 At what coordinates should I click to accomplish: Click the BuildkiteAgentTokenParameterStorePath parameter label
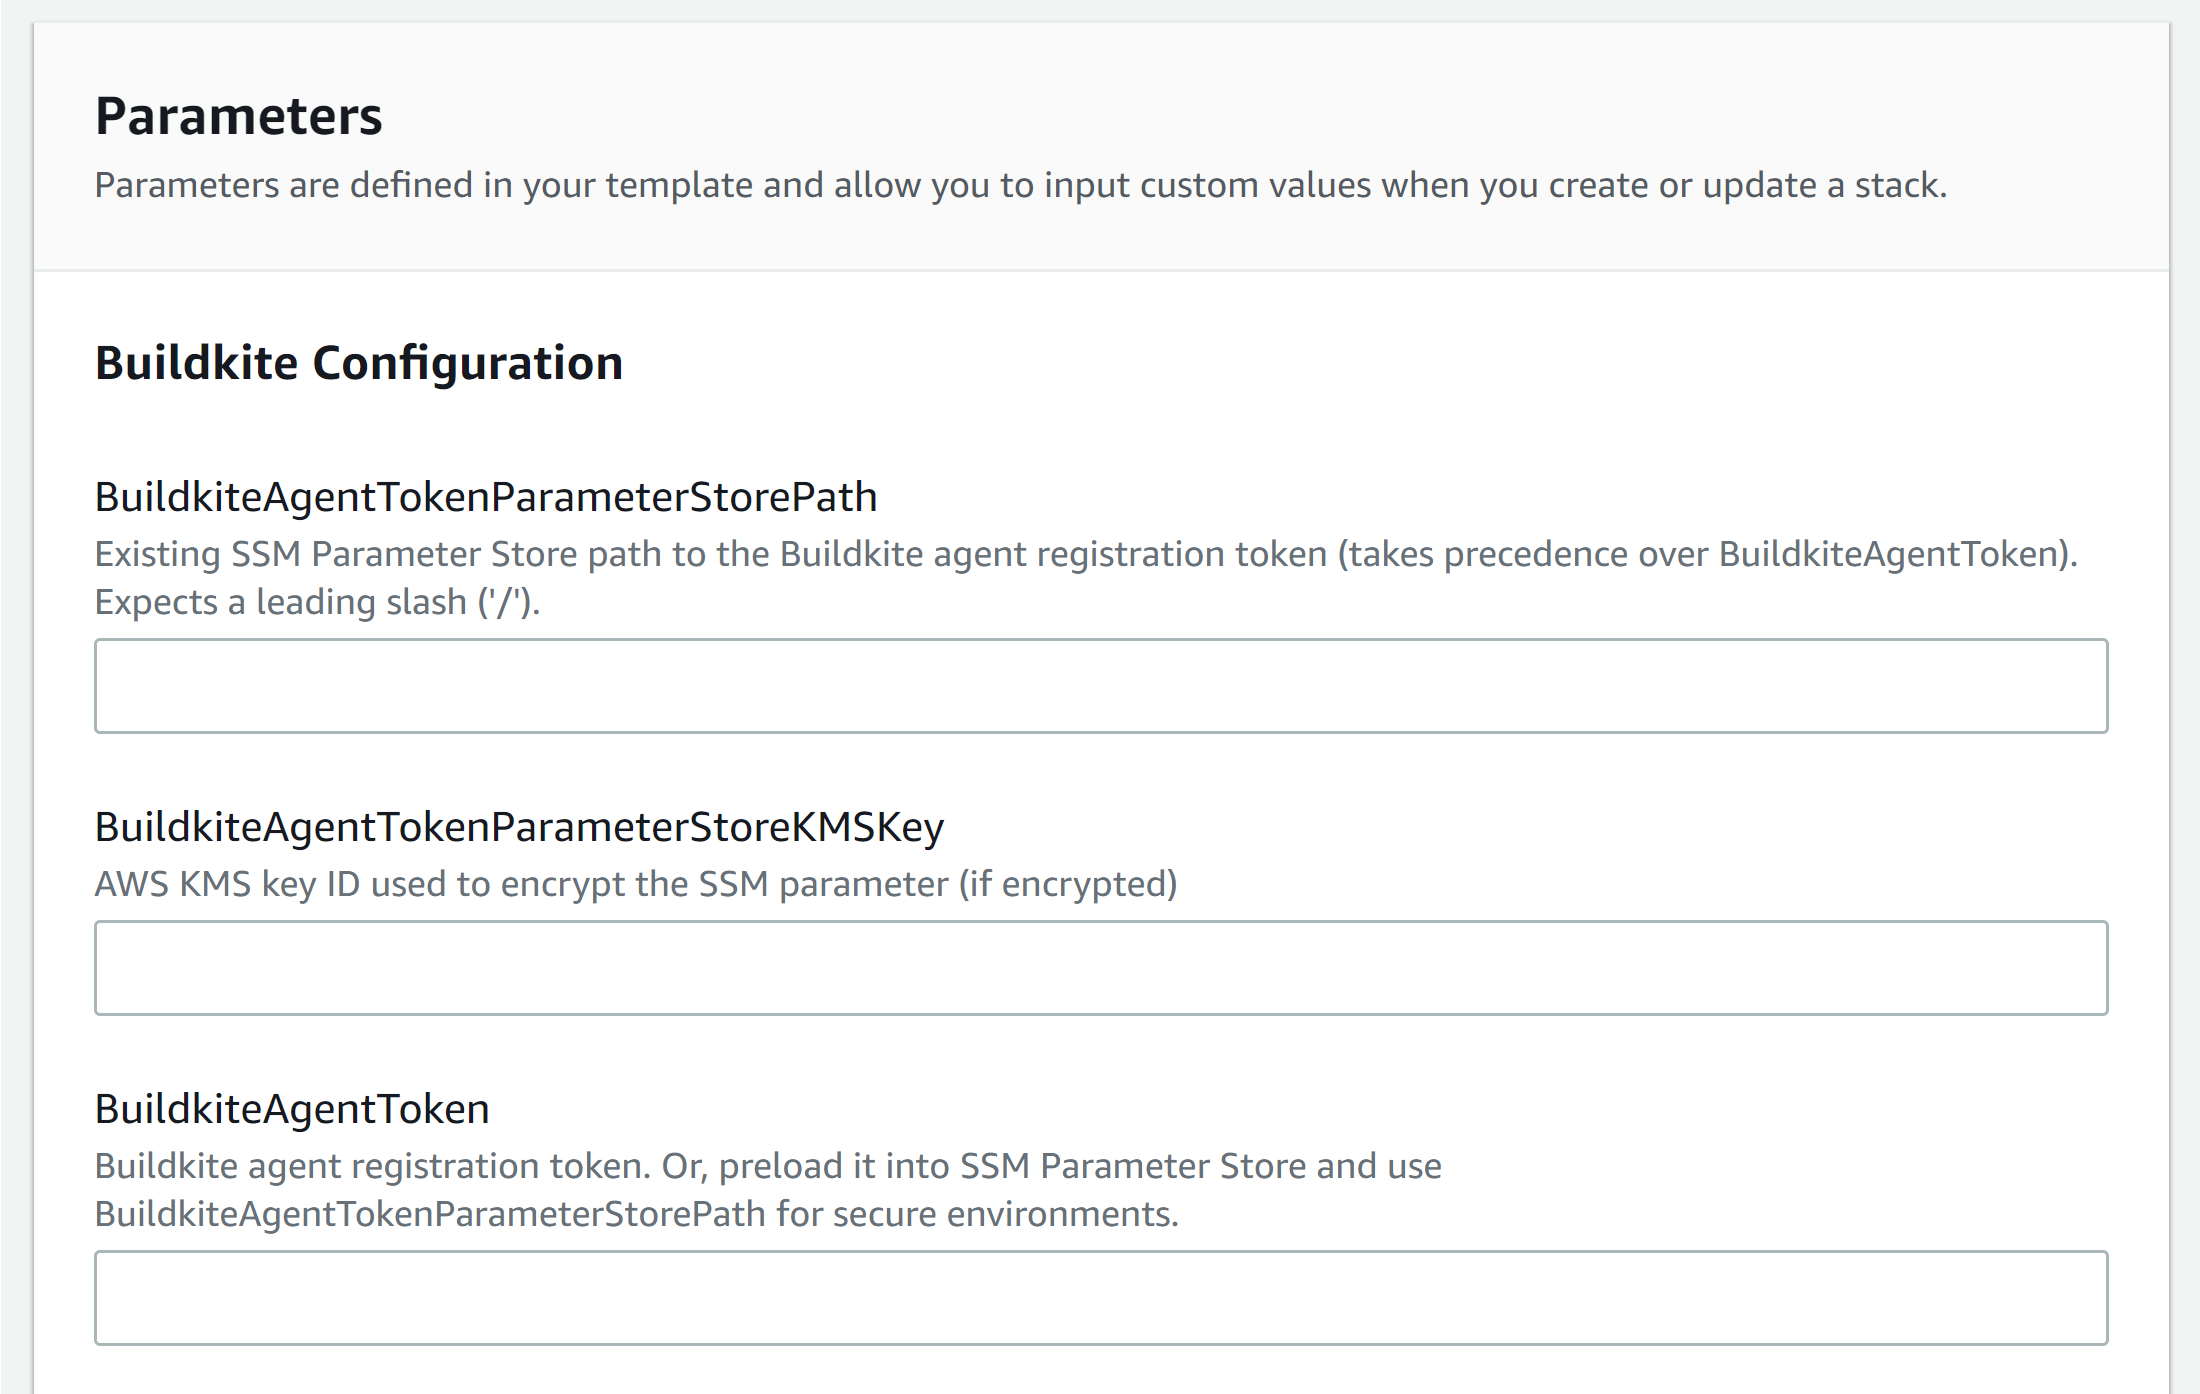click(x=485, y=495)
